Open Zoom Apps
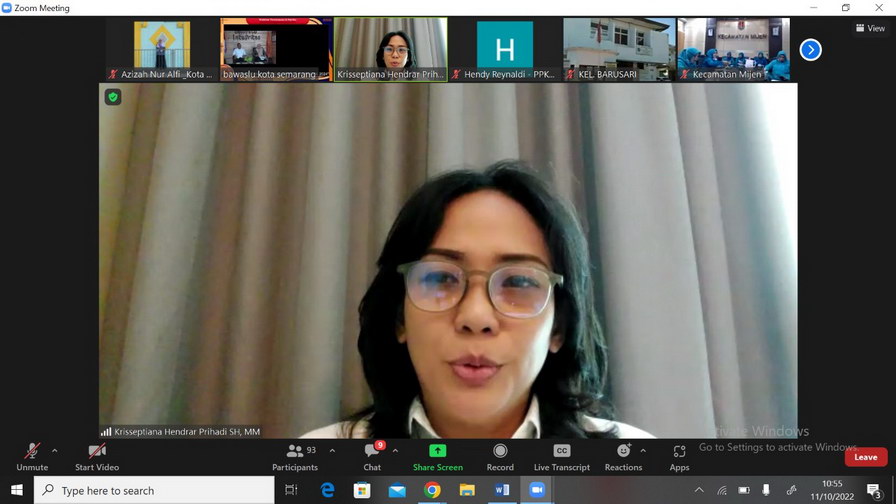 click(x=679, y=457)
